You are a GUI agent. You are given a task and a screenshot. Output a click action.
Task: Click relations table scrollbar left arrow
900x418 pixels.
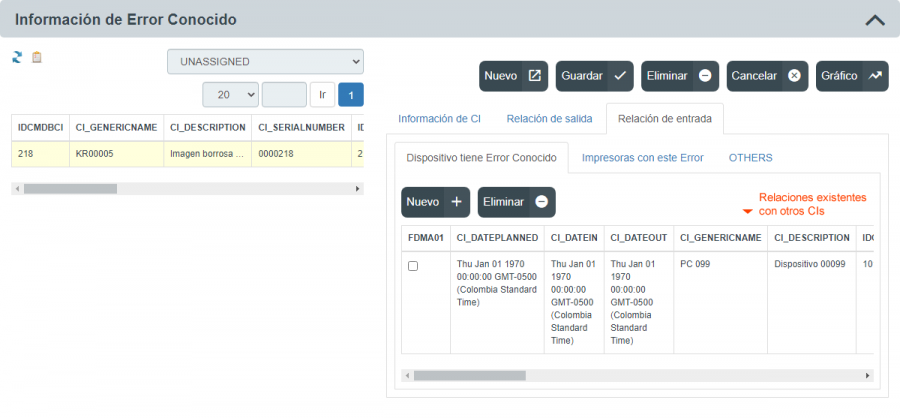click(408, 376)
